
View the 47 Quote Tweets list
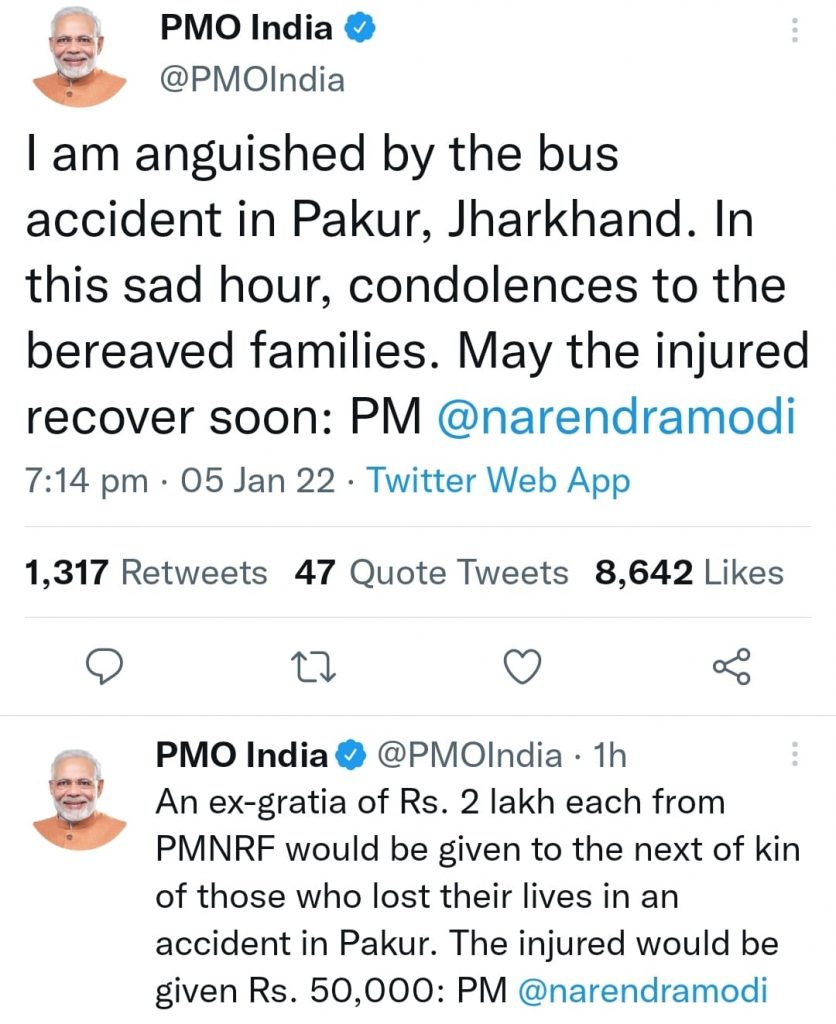(x=431, y=573)
